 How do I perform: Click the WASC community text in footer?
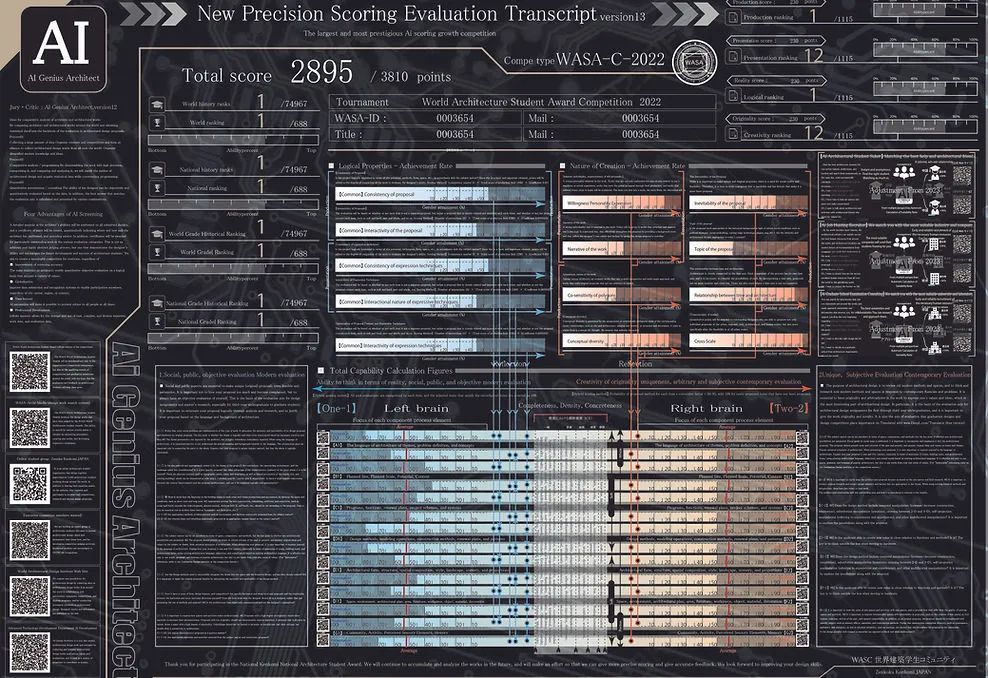click(903, 660)
